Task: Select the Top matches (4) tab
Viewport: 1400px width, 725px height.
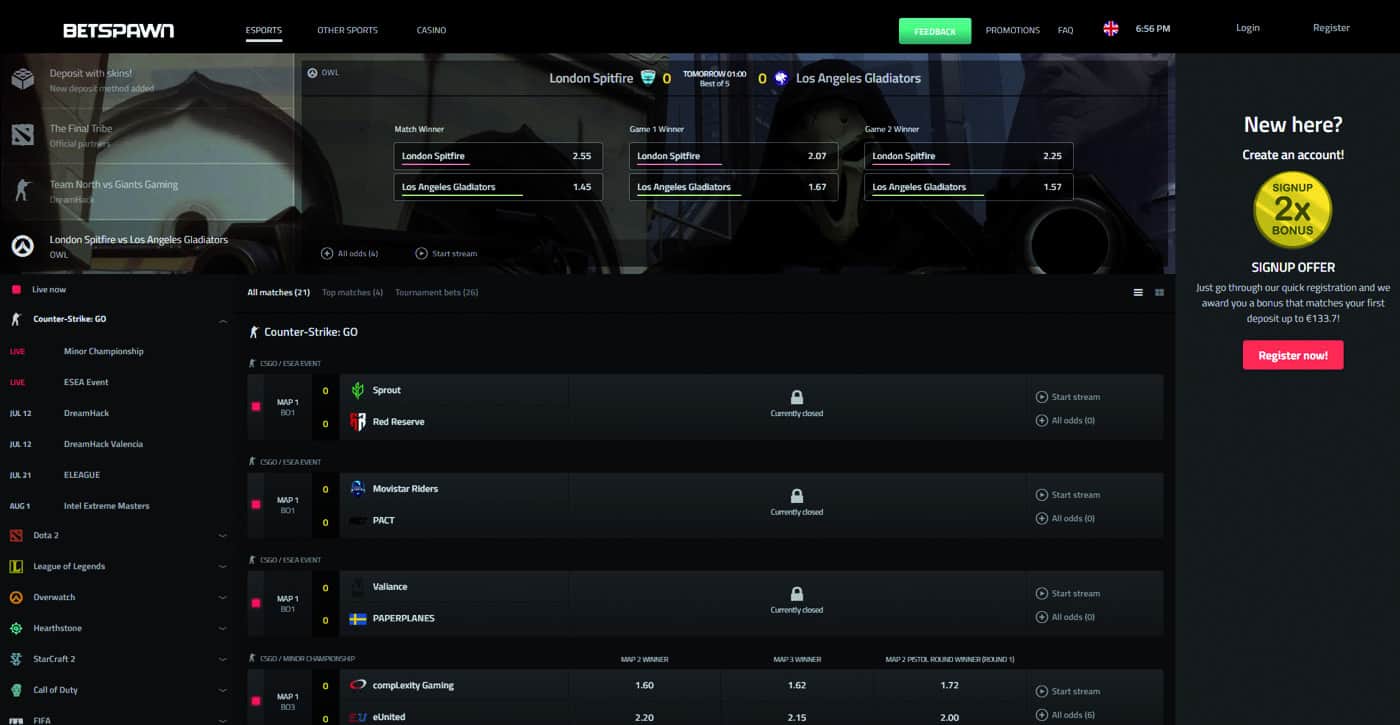Action: pos(352,293)
